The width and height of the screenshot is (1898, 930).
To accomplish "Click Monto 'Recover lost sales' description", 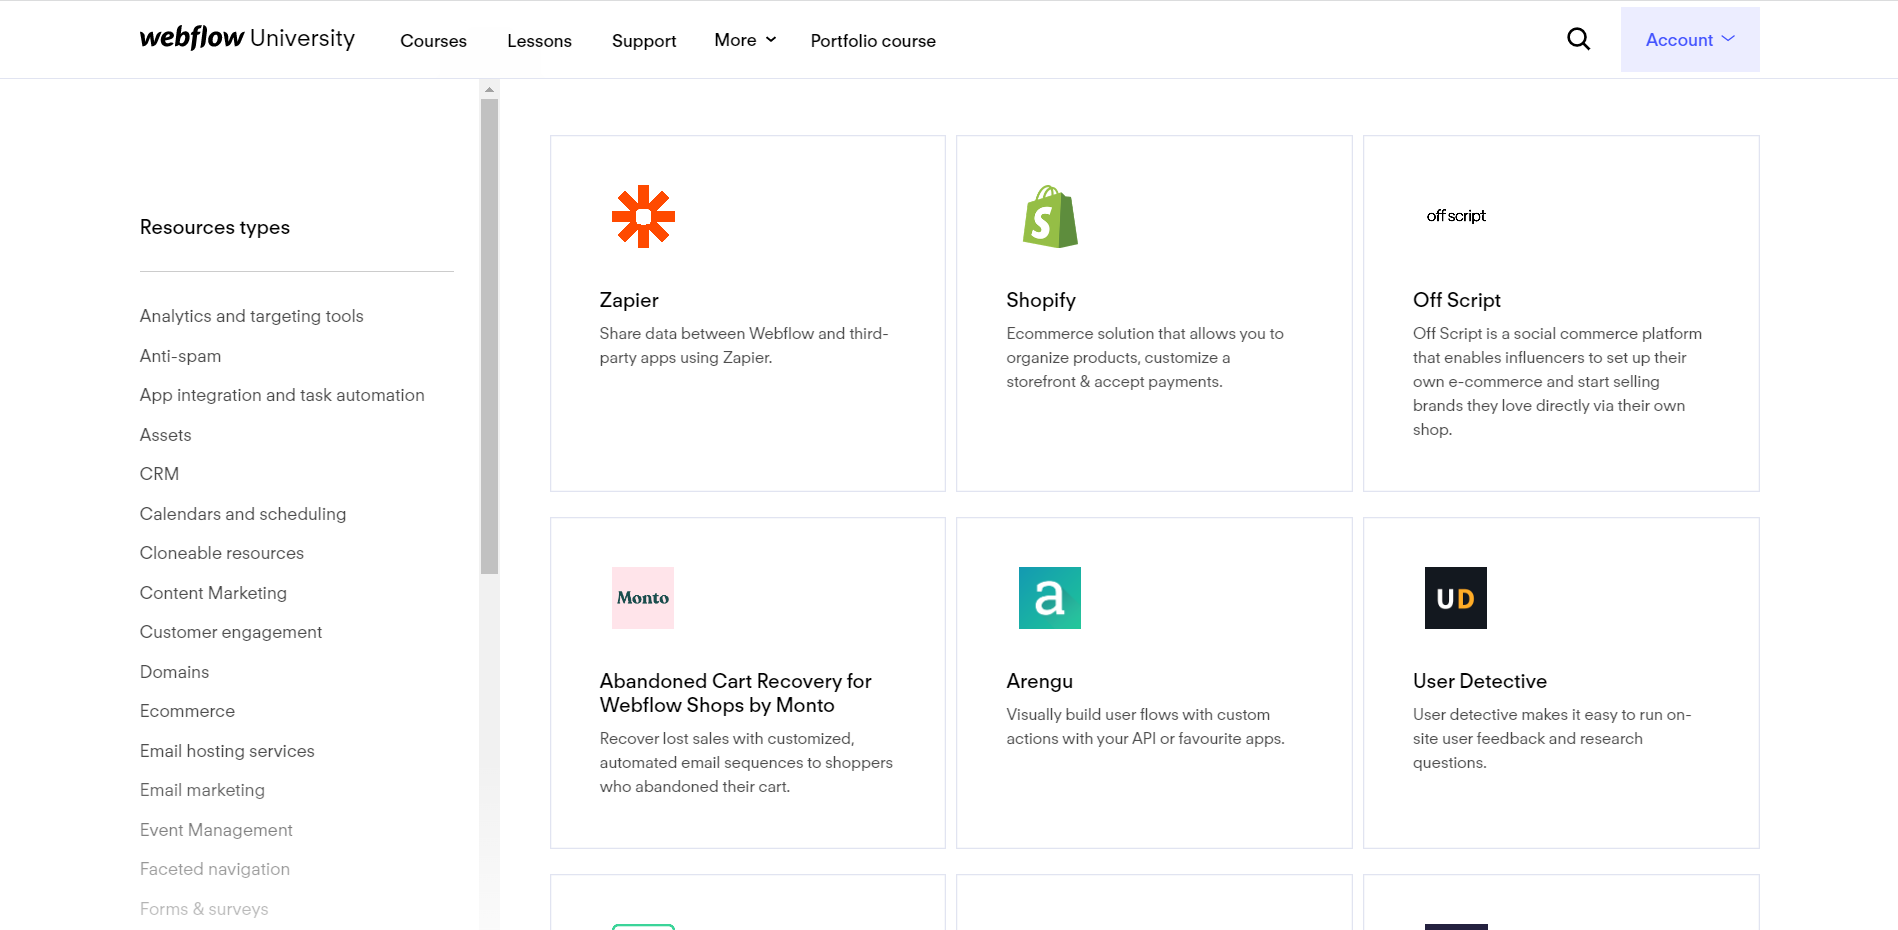I will pos(746,763).
